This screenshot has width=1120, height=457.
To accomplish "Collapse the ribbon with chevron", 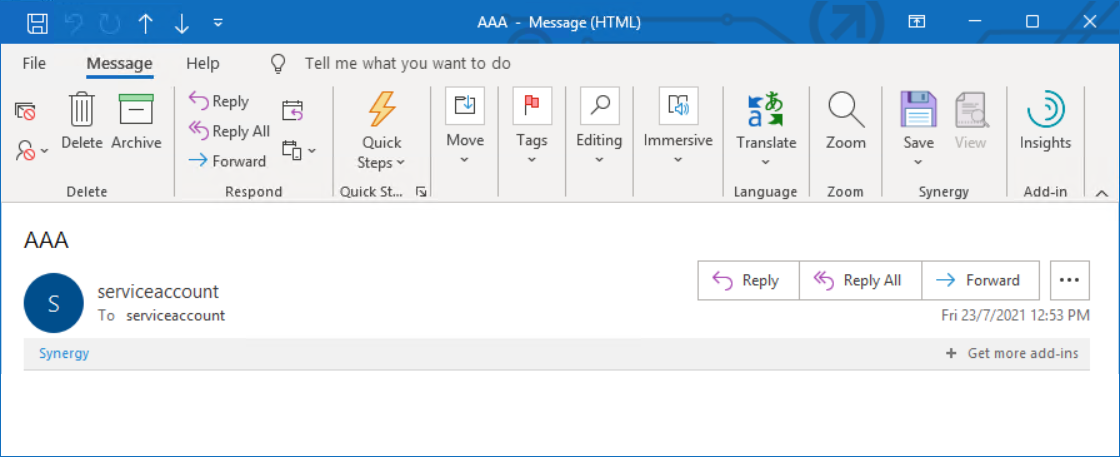I will pyautogui.click(x=1101, y=193).
